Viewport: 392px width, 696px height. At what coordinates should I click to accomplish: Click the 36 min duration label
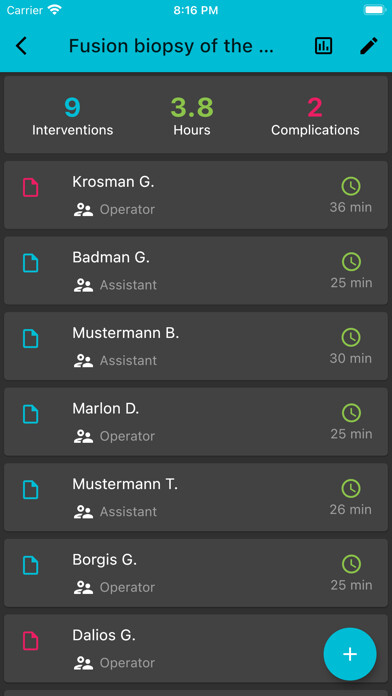pyautogui.click(x=351, y=207)
